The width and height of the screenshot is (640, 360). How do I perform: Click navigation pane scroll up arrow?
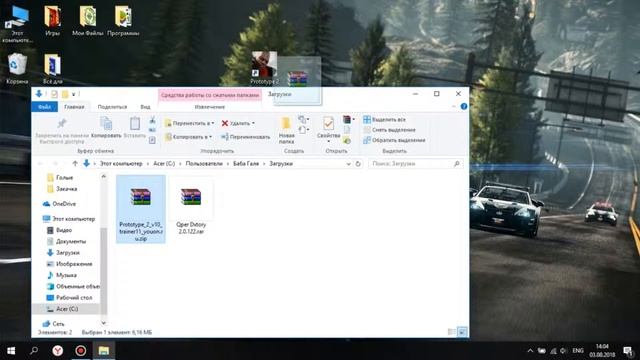[103, 176]
